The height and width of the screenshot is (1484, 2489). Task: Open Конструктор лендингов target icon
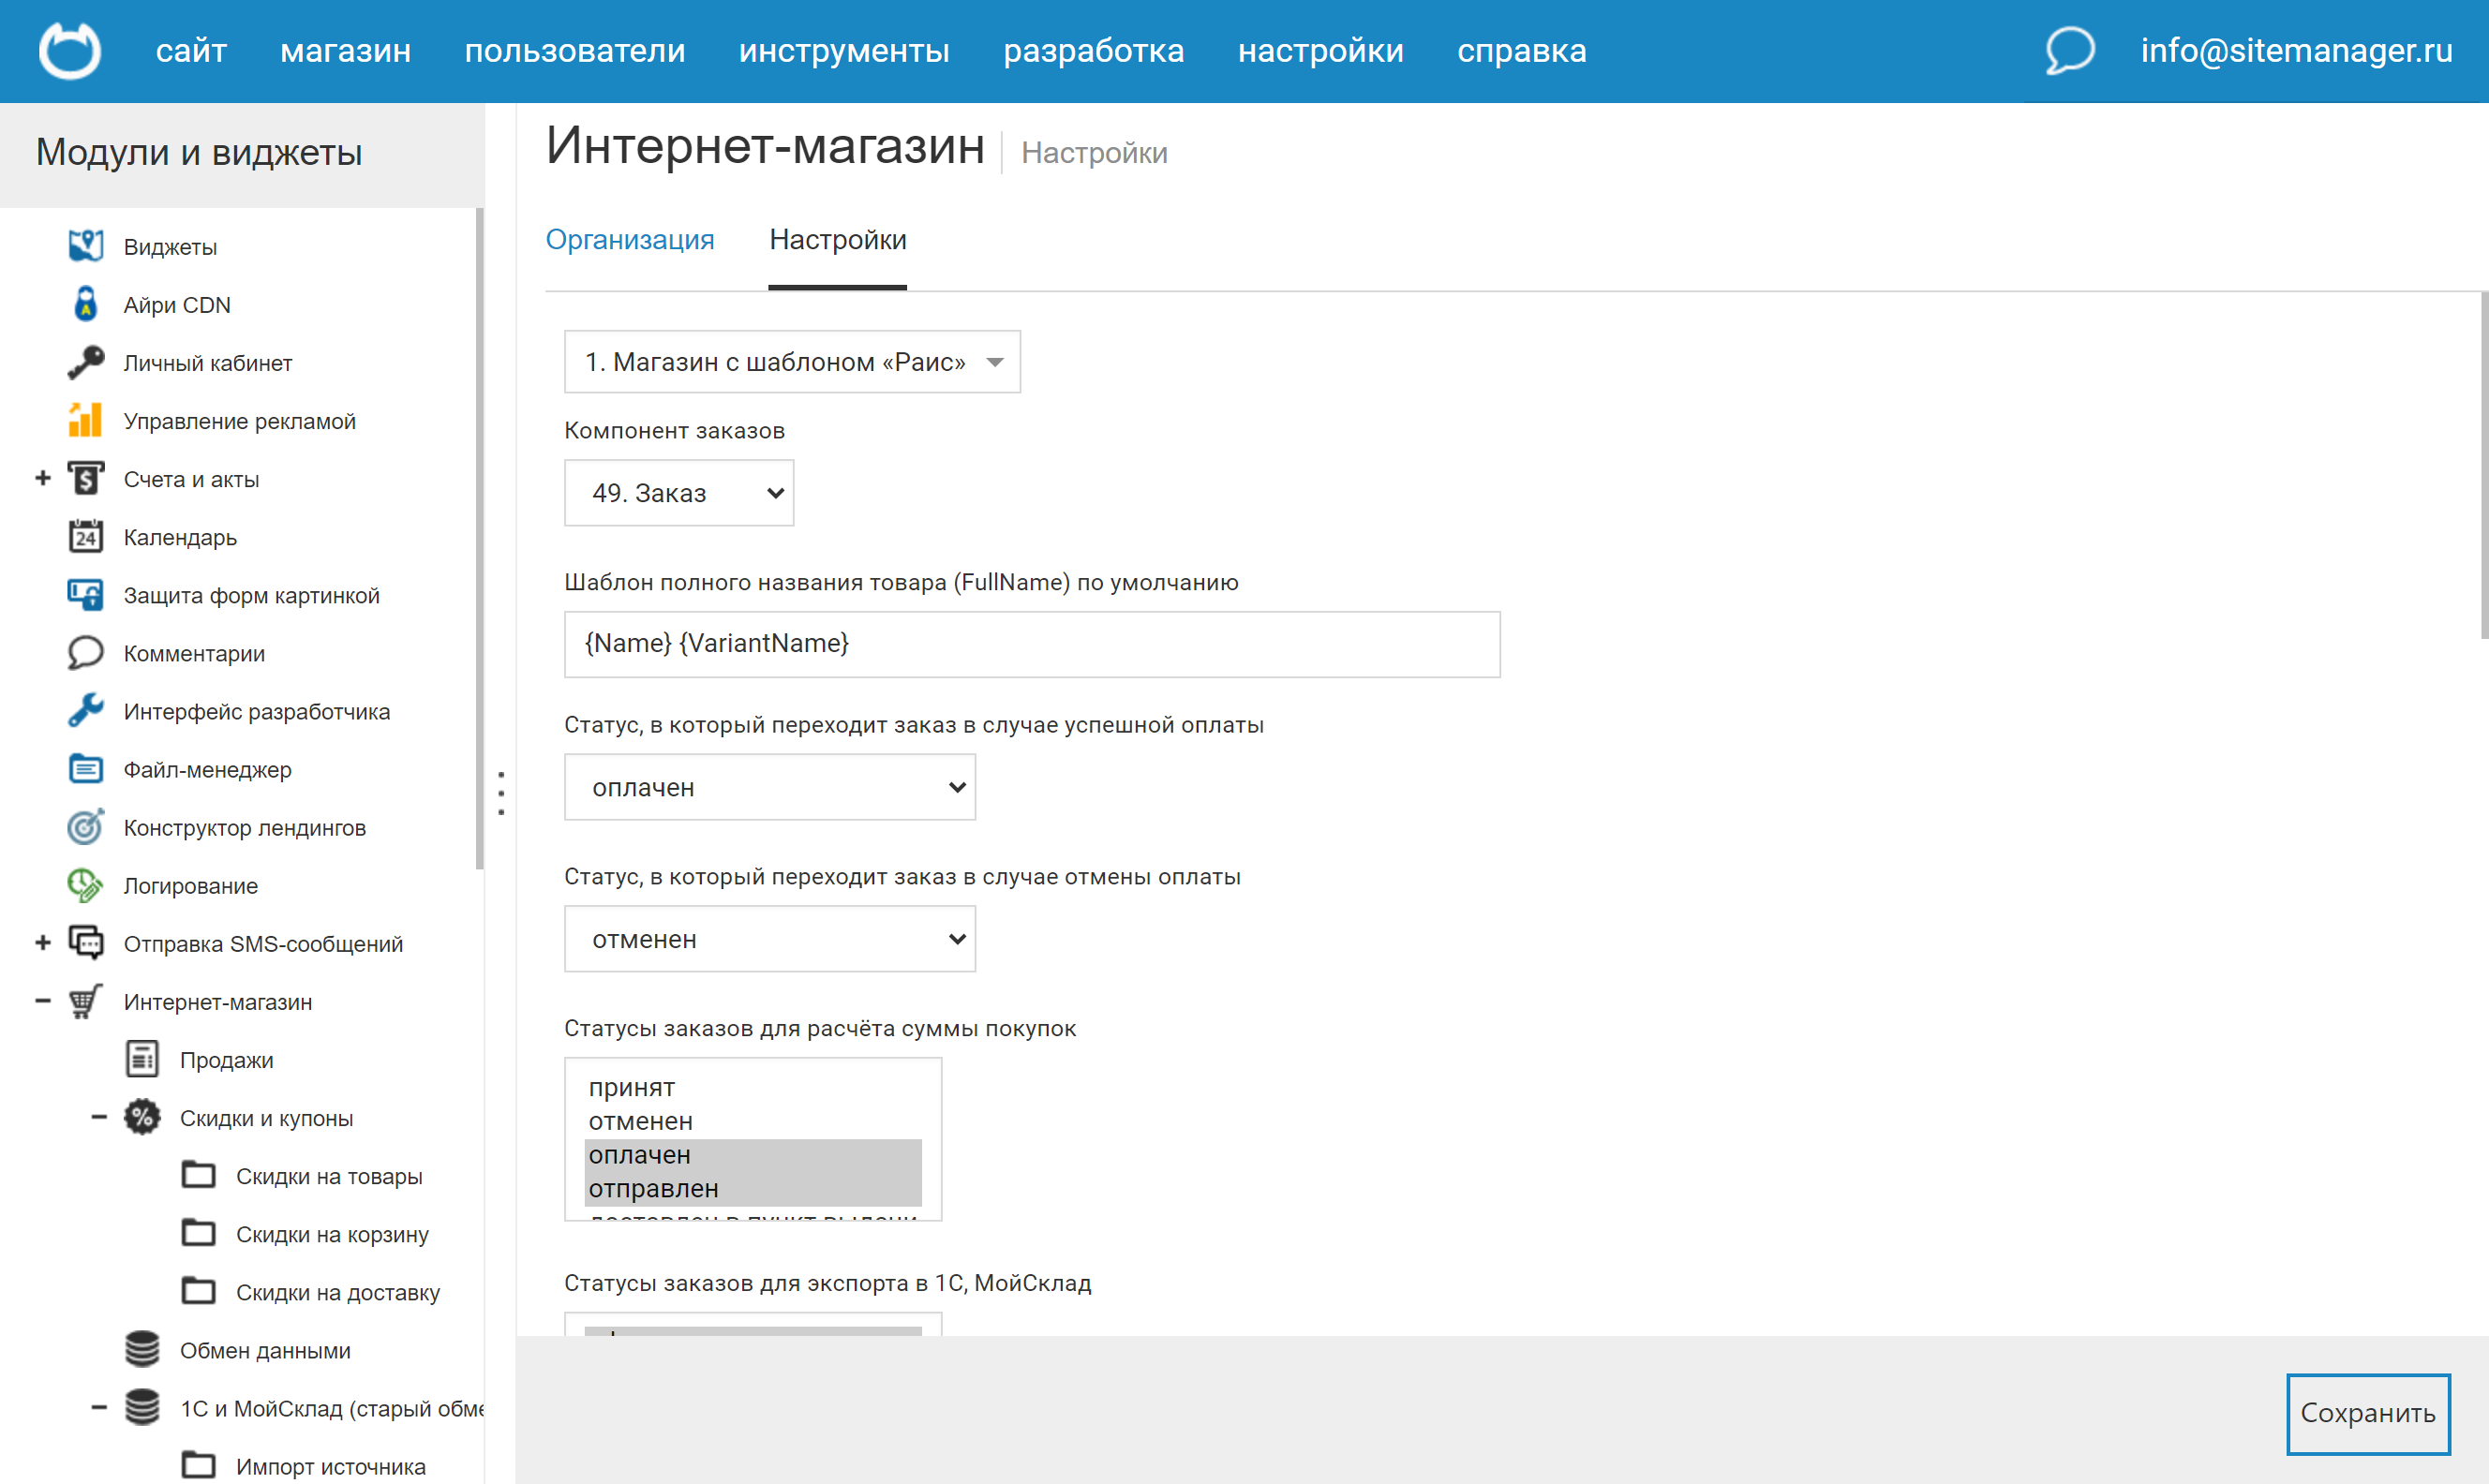pos(86,827)
